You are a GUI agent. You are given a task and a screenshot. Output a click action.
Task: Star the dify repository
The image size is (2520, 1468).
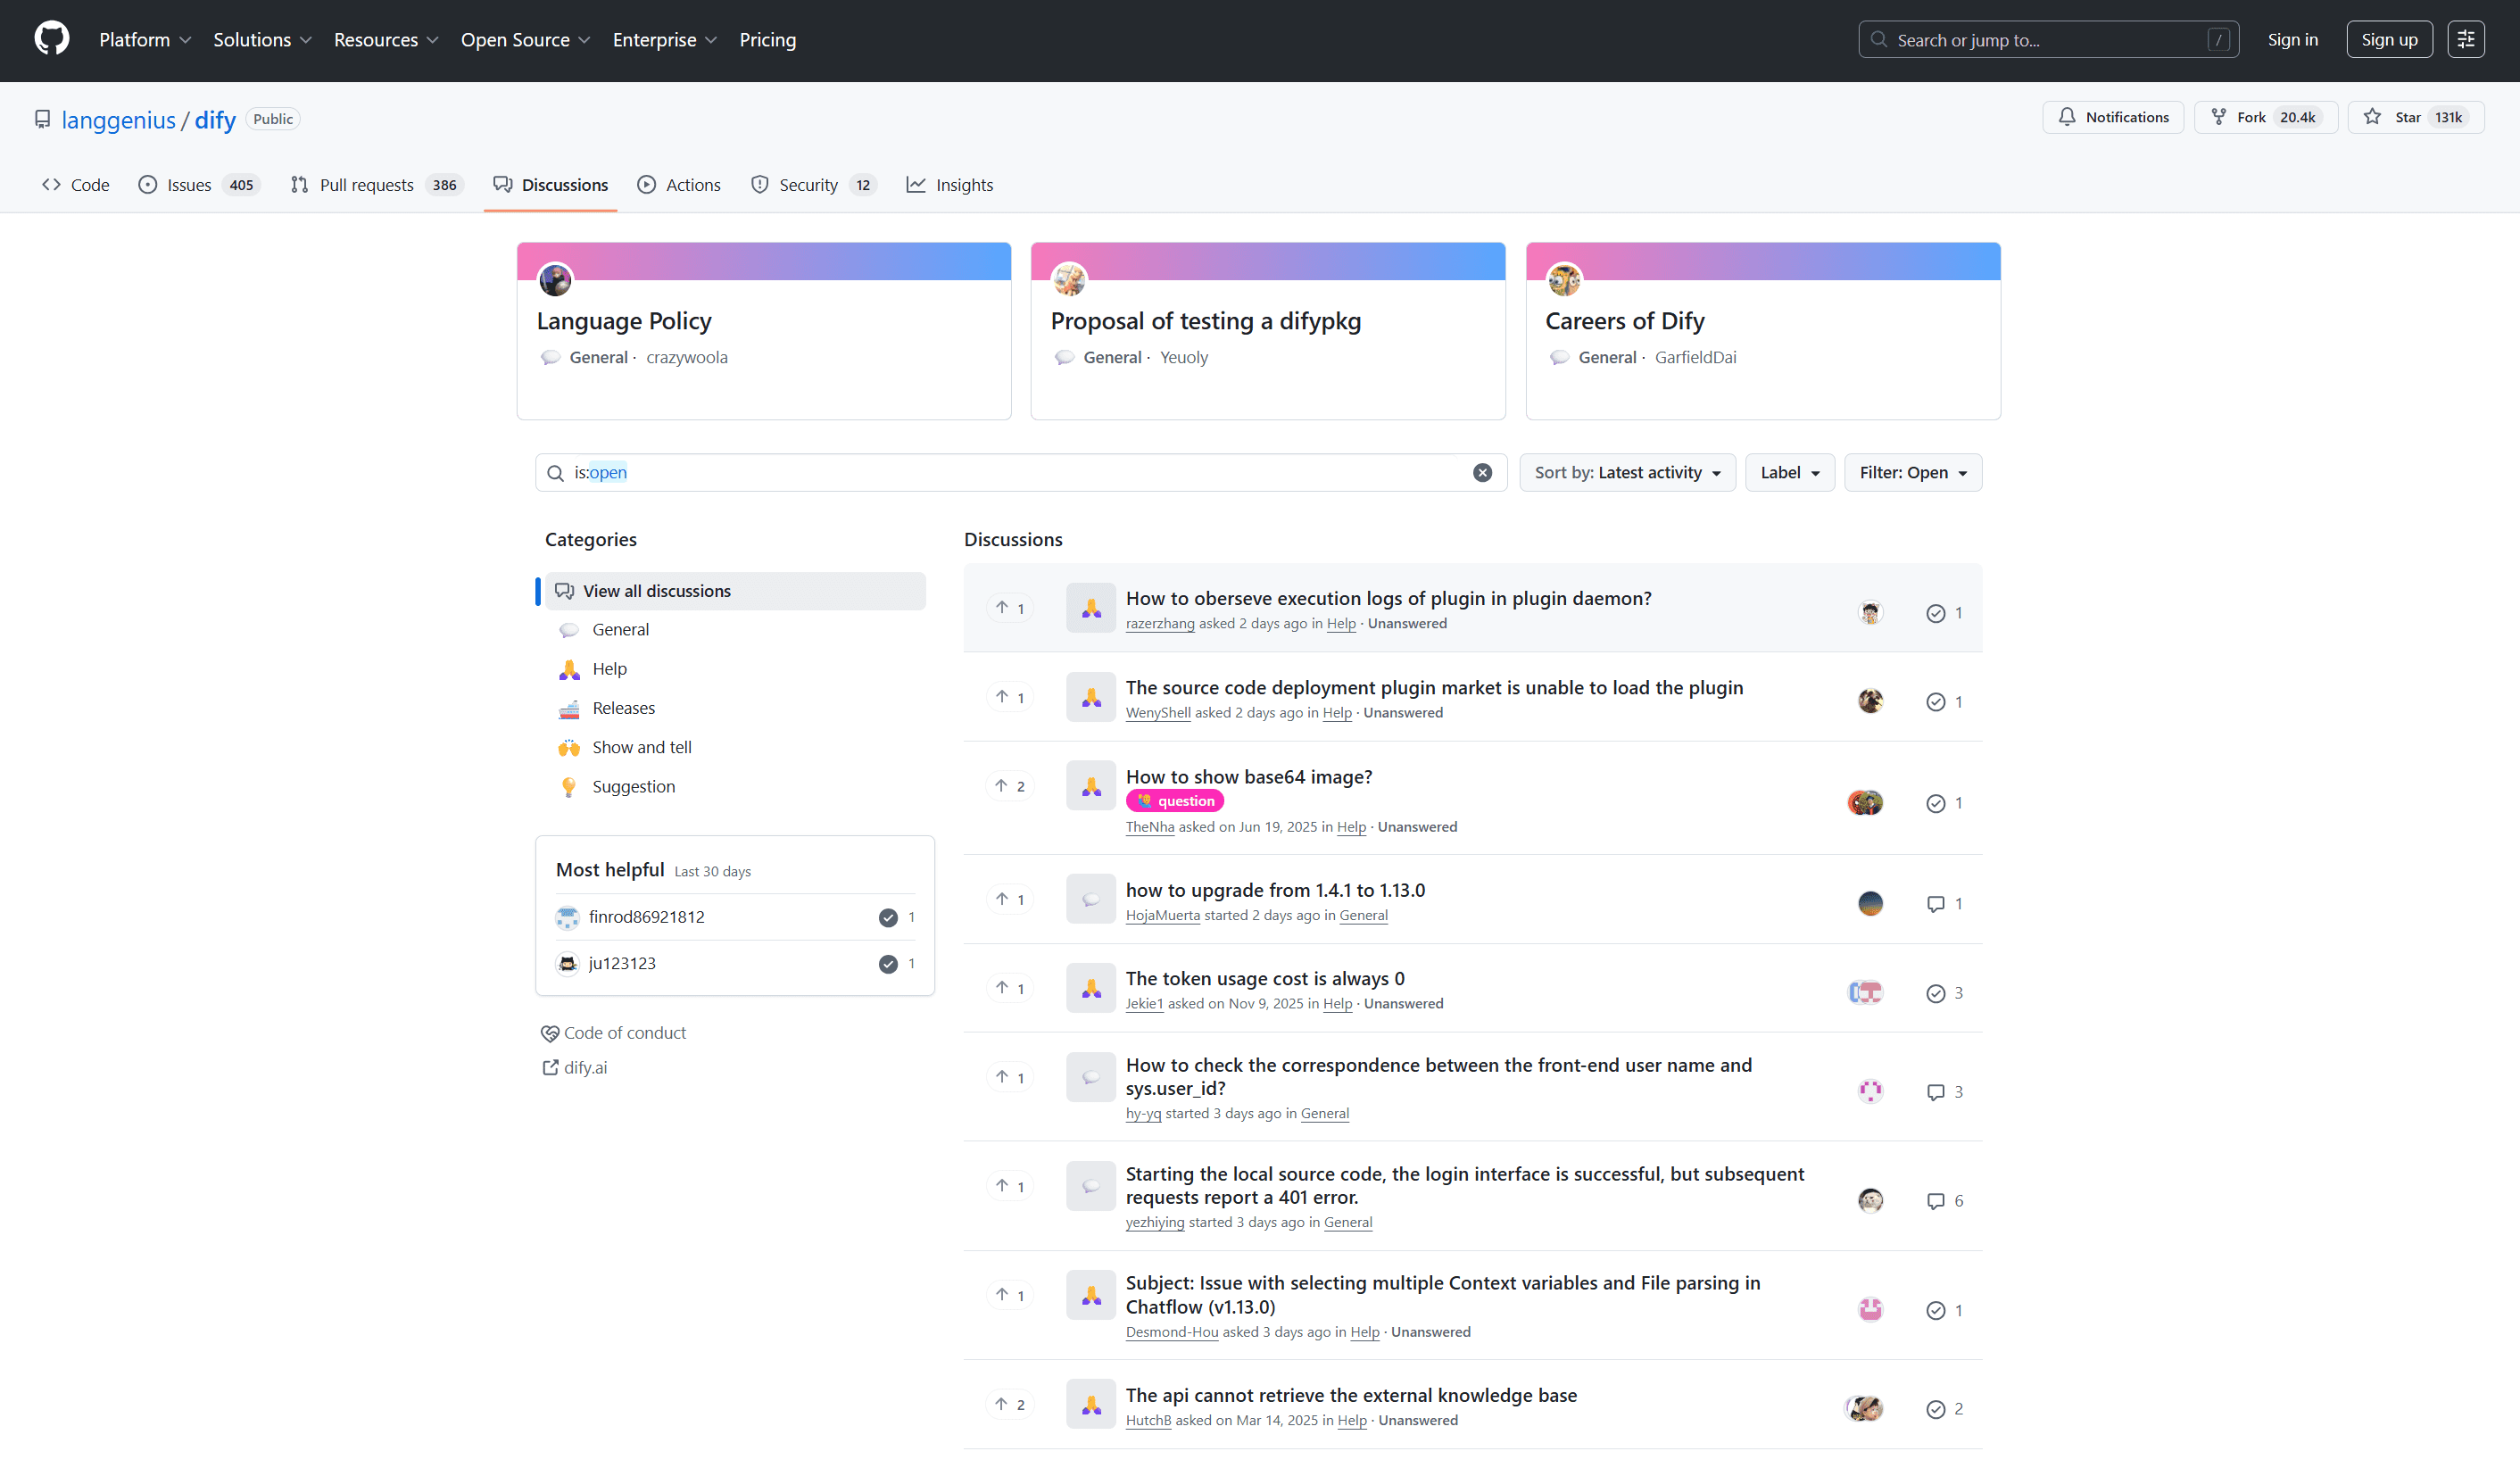coord(2415,117)
